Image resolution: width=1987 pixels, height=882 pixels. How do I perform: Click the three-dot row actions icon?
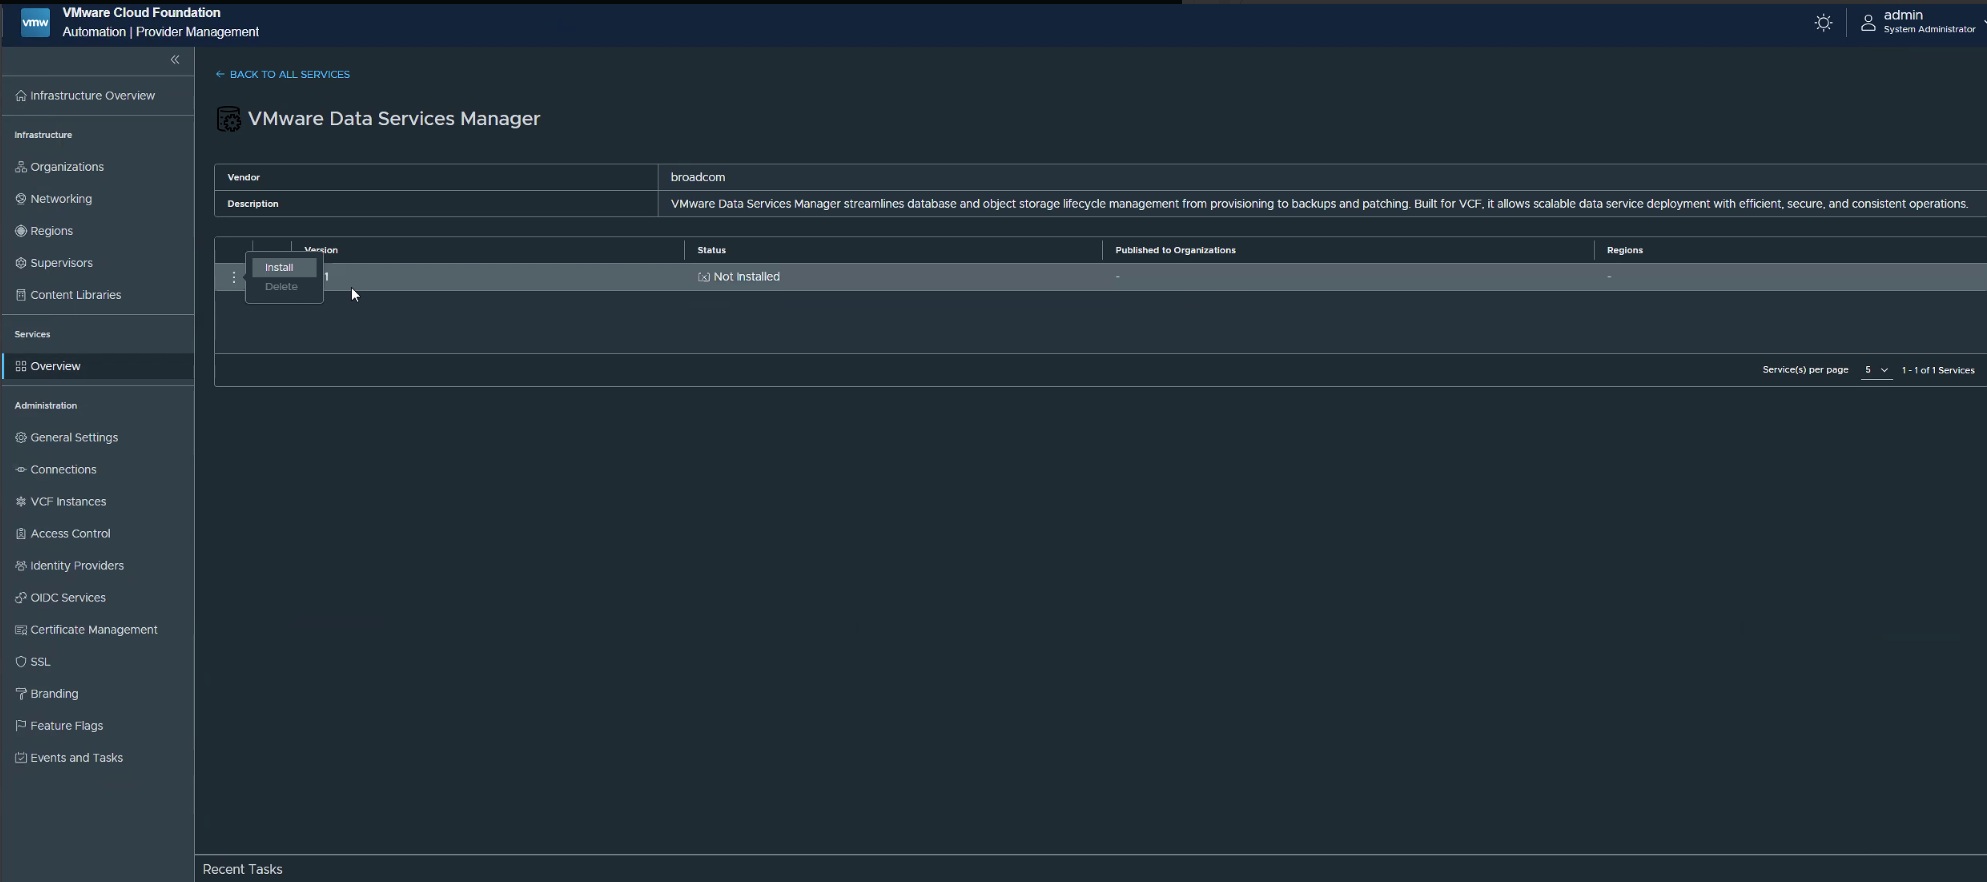pos(234,277)
